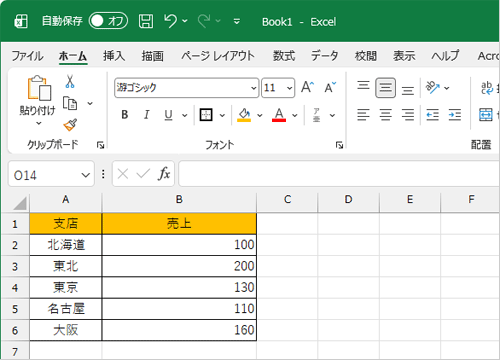Click the Undo arrow icon
The width and height of the screenshot is (500, 360).
(170, 21)
